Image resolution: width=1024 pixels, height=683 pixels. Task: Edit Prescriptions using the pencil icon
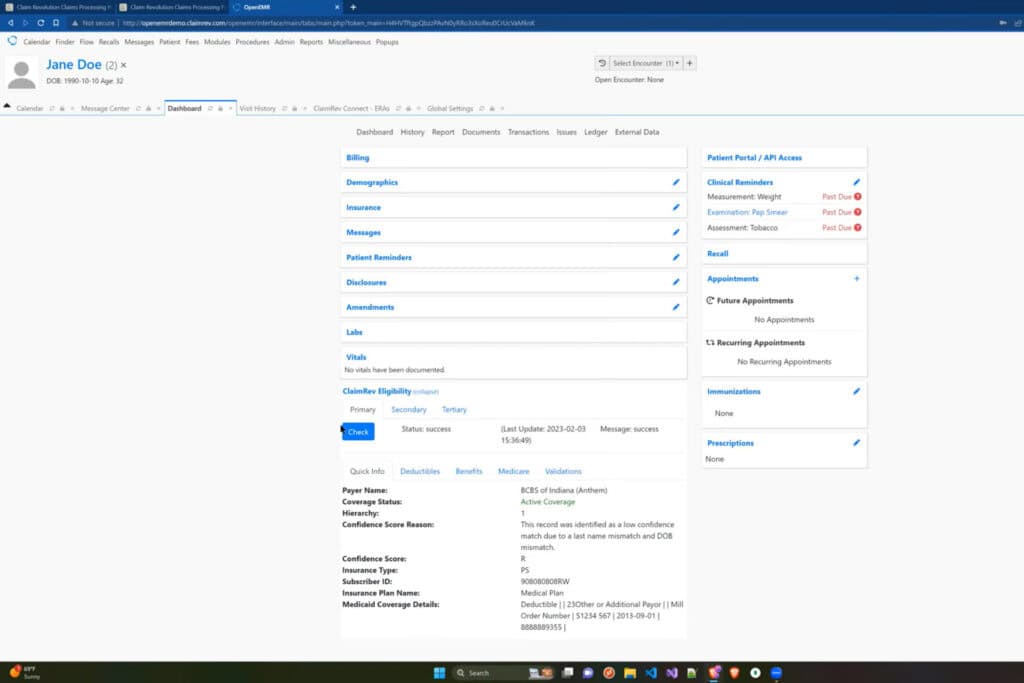point(856,442)
